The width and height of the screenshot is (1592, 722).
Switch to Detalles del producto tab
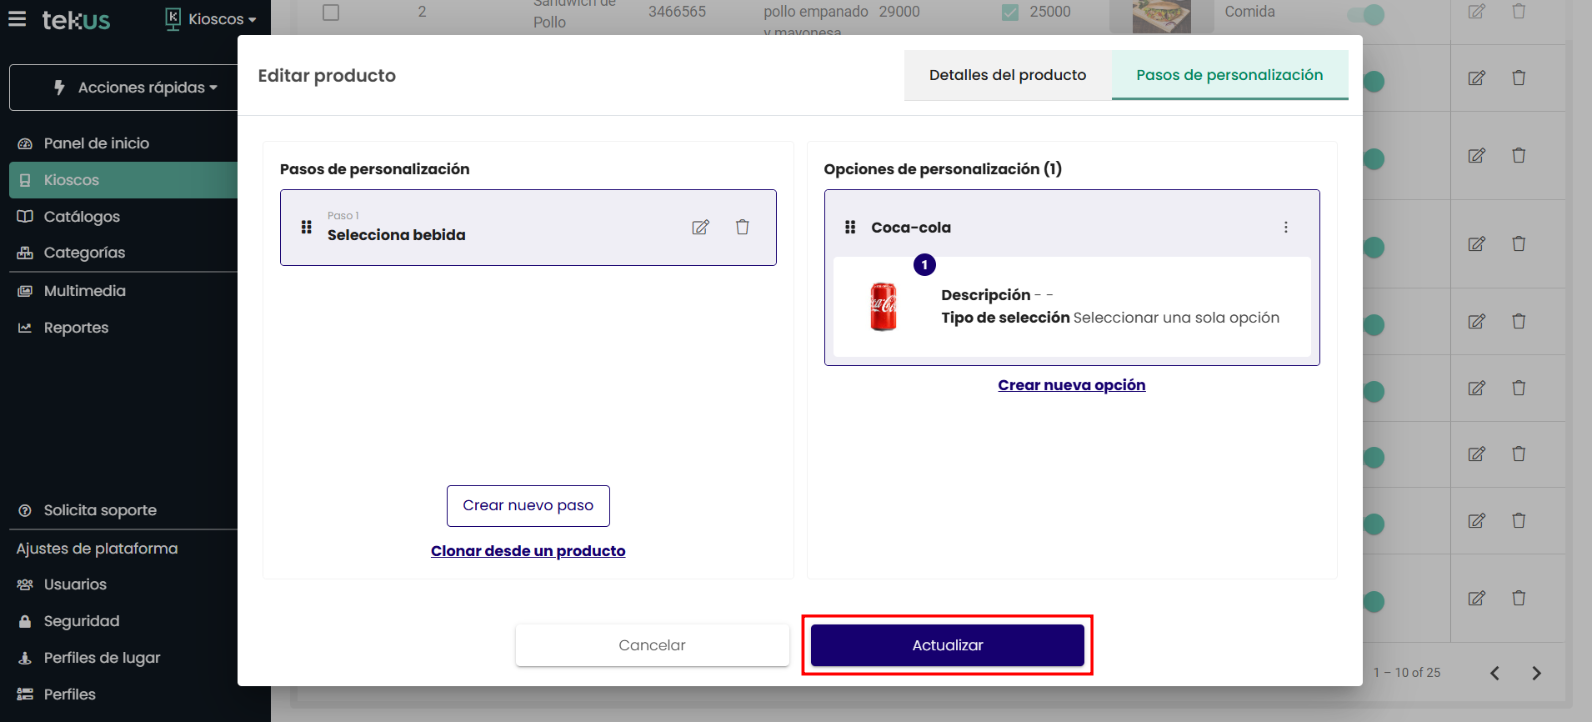(1007, 75)
